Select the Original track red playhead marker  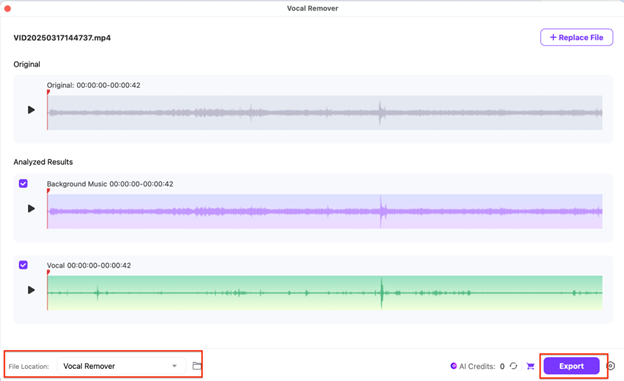pyautogui.click(x=48, y=92)
